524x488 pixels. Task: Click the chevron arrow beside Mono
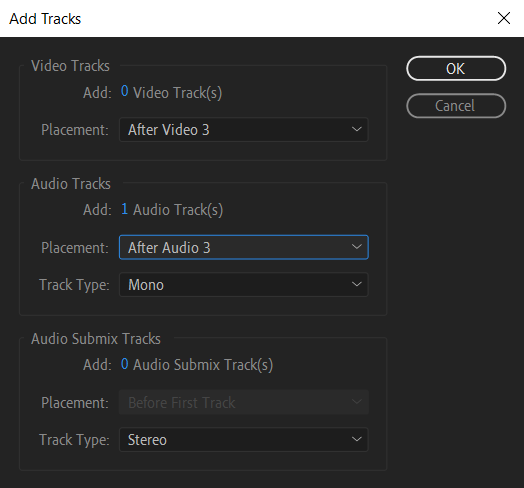pos(357,284)
